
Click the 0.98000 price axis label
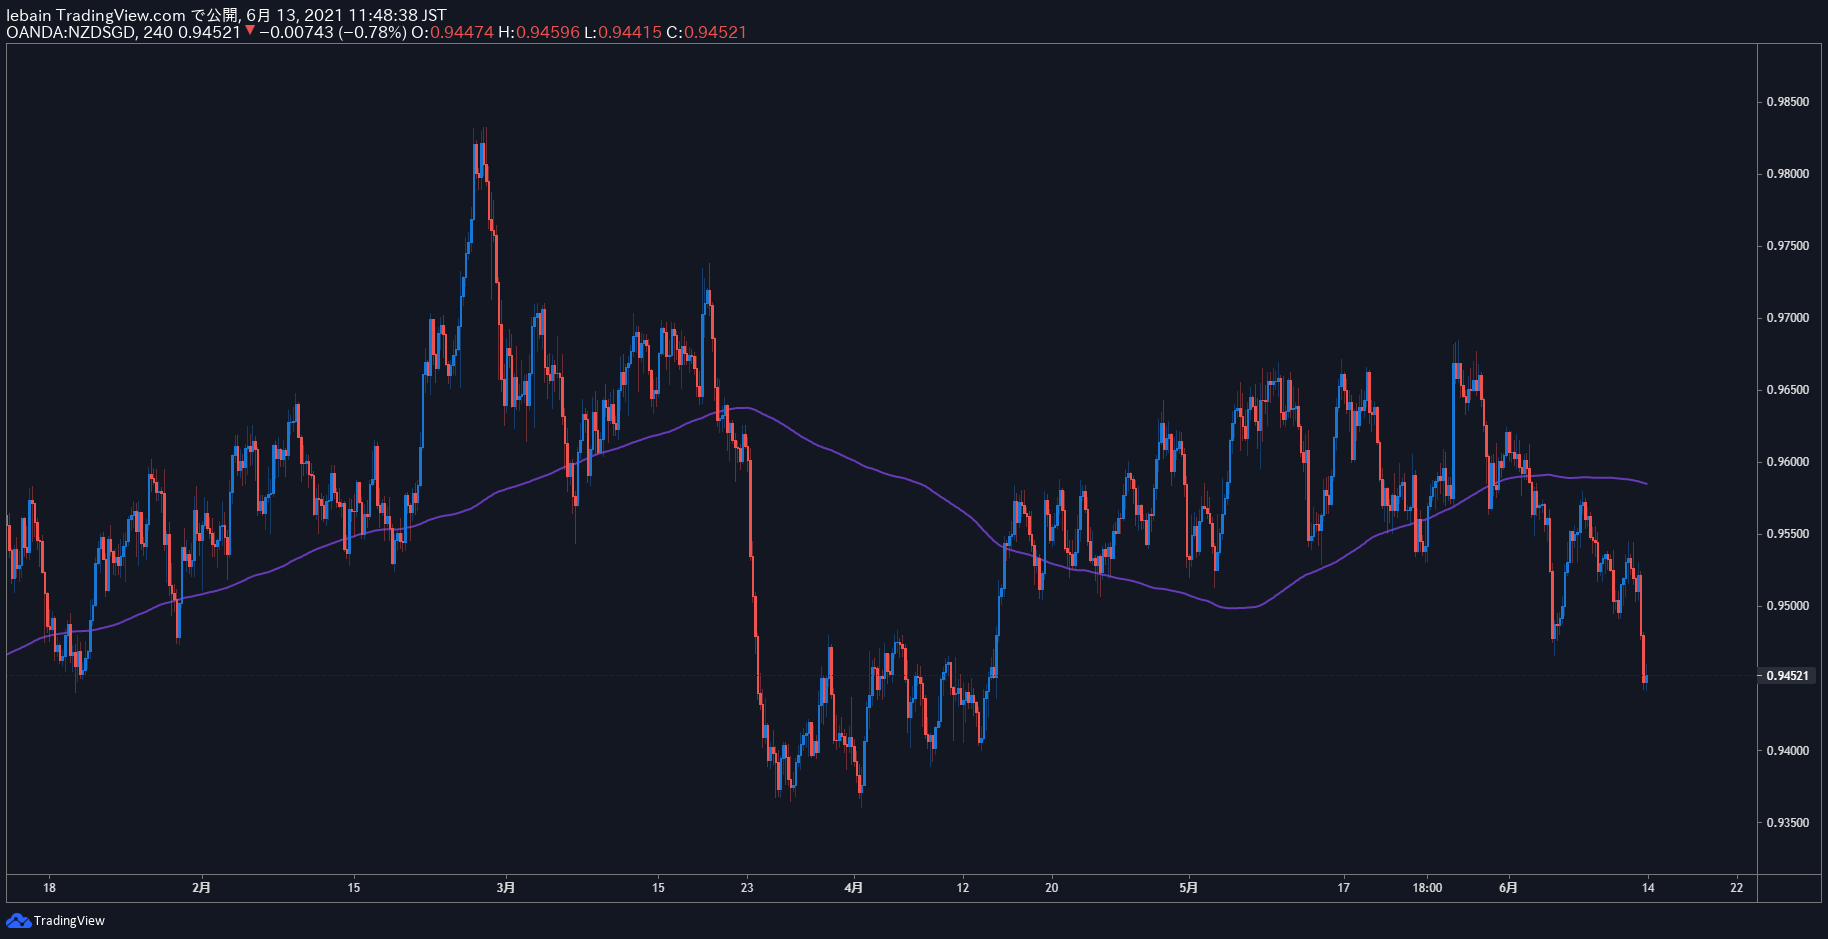1787,174
